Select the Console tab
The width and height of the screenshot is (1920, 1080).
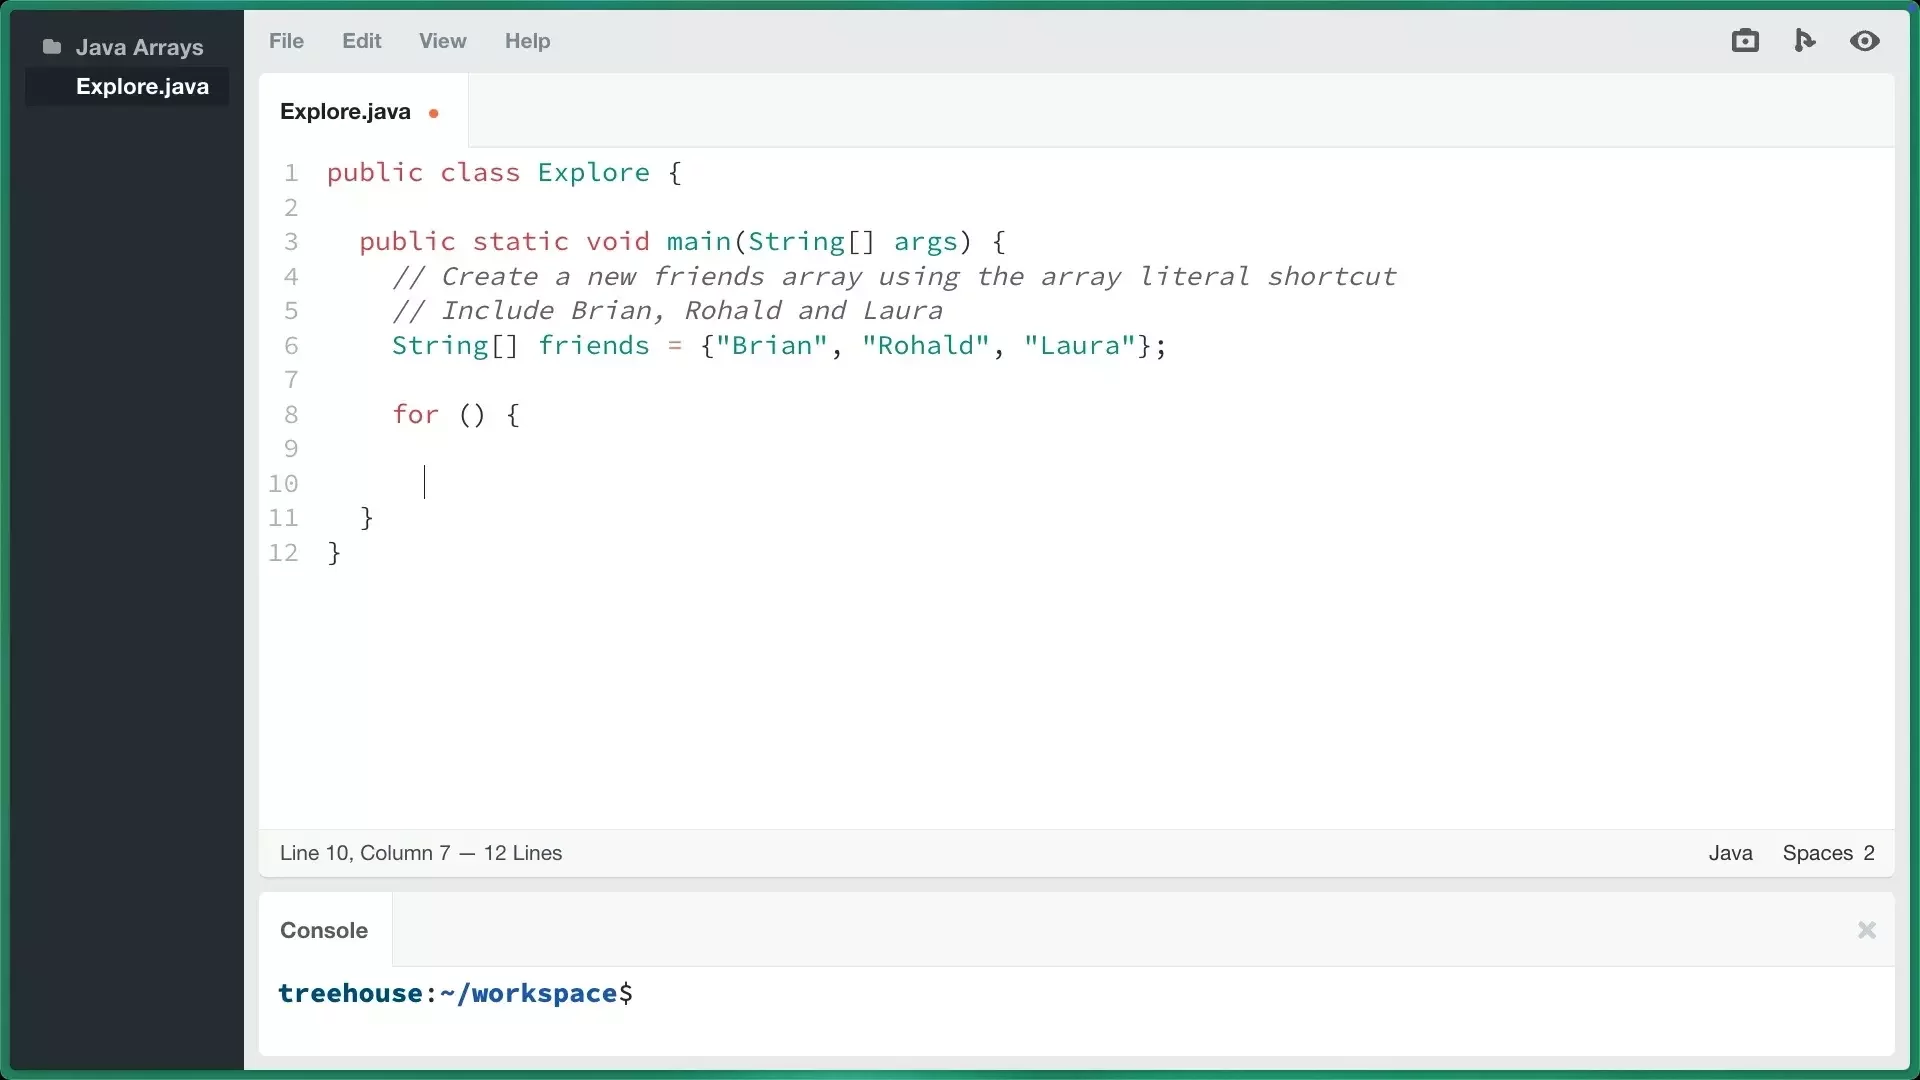[323, 930]
